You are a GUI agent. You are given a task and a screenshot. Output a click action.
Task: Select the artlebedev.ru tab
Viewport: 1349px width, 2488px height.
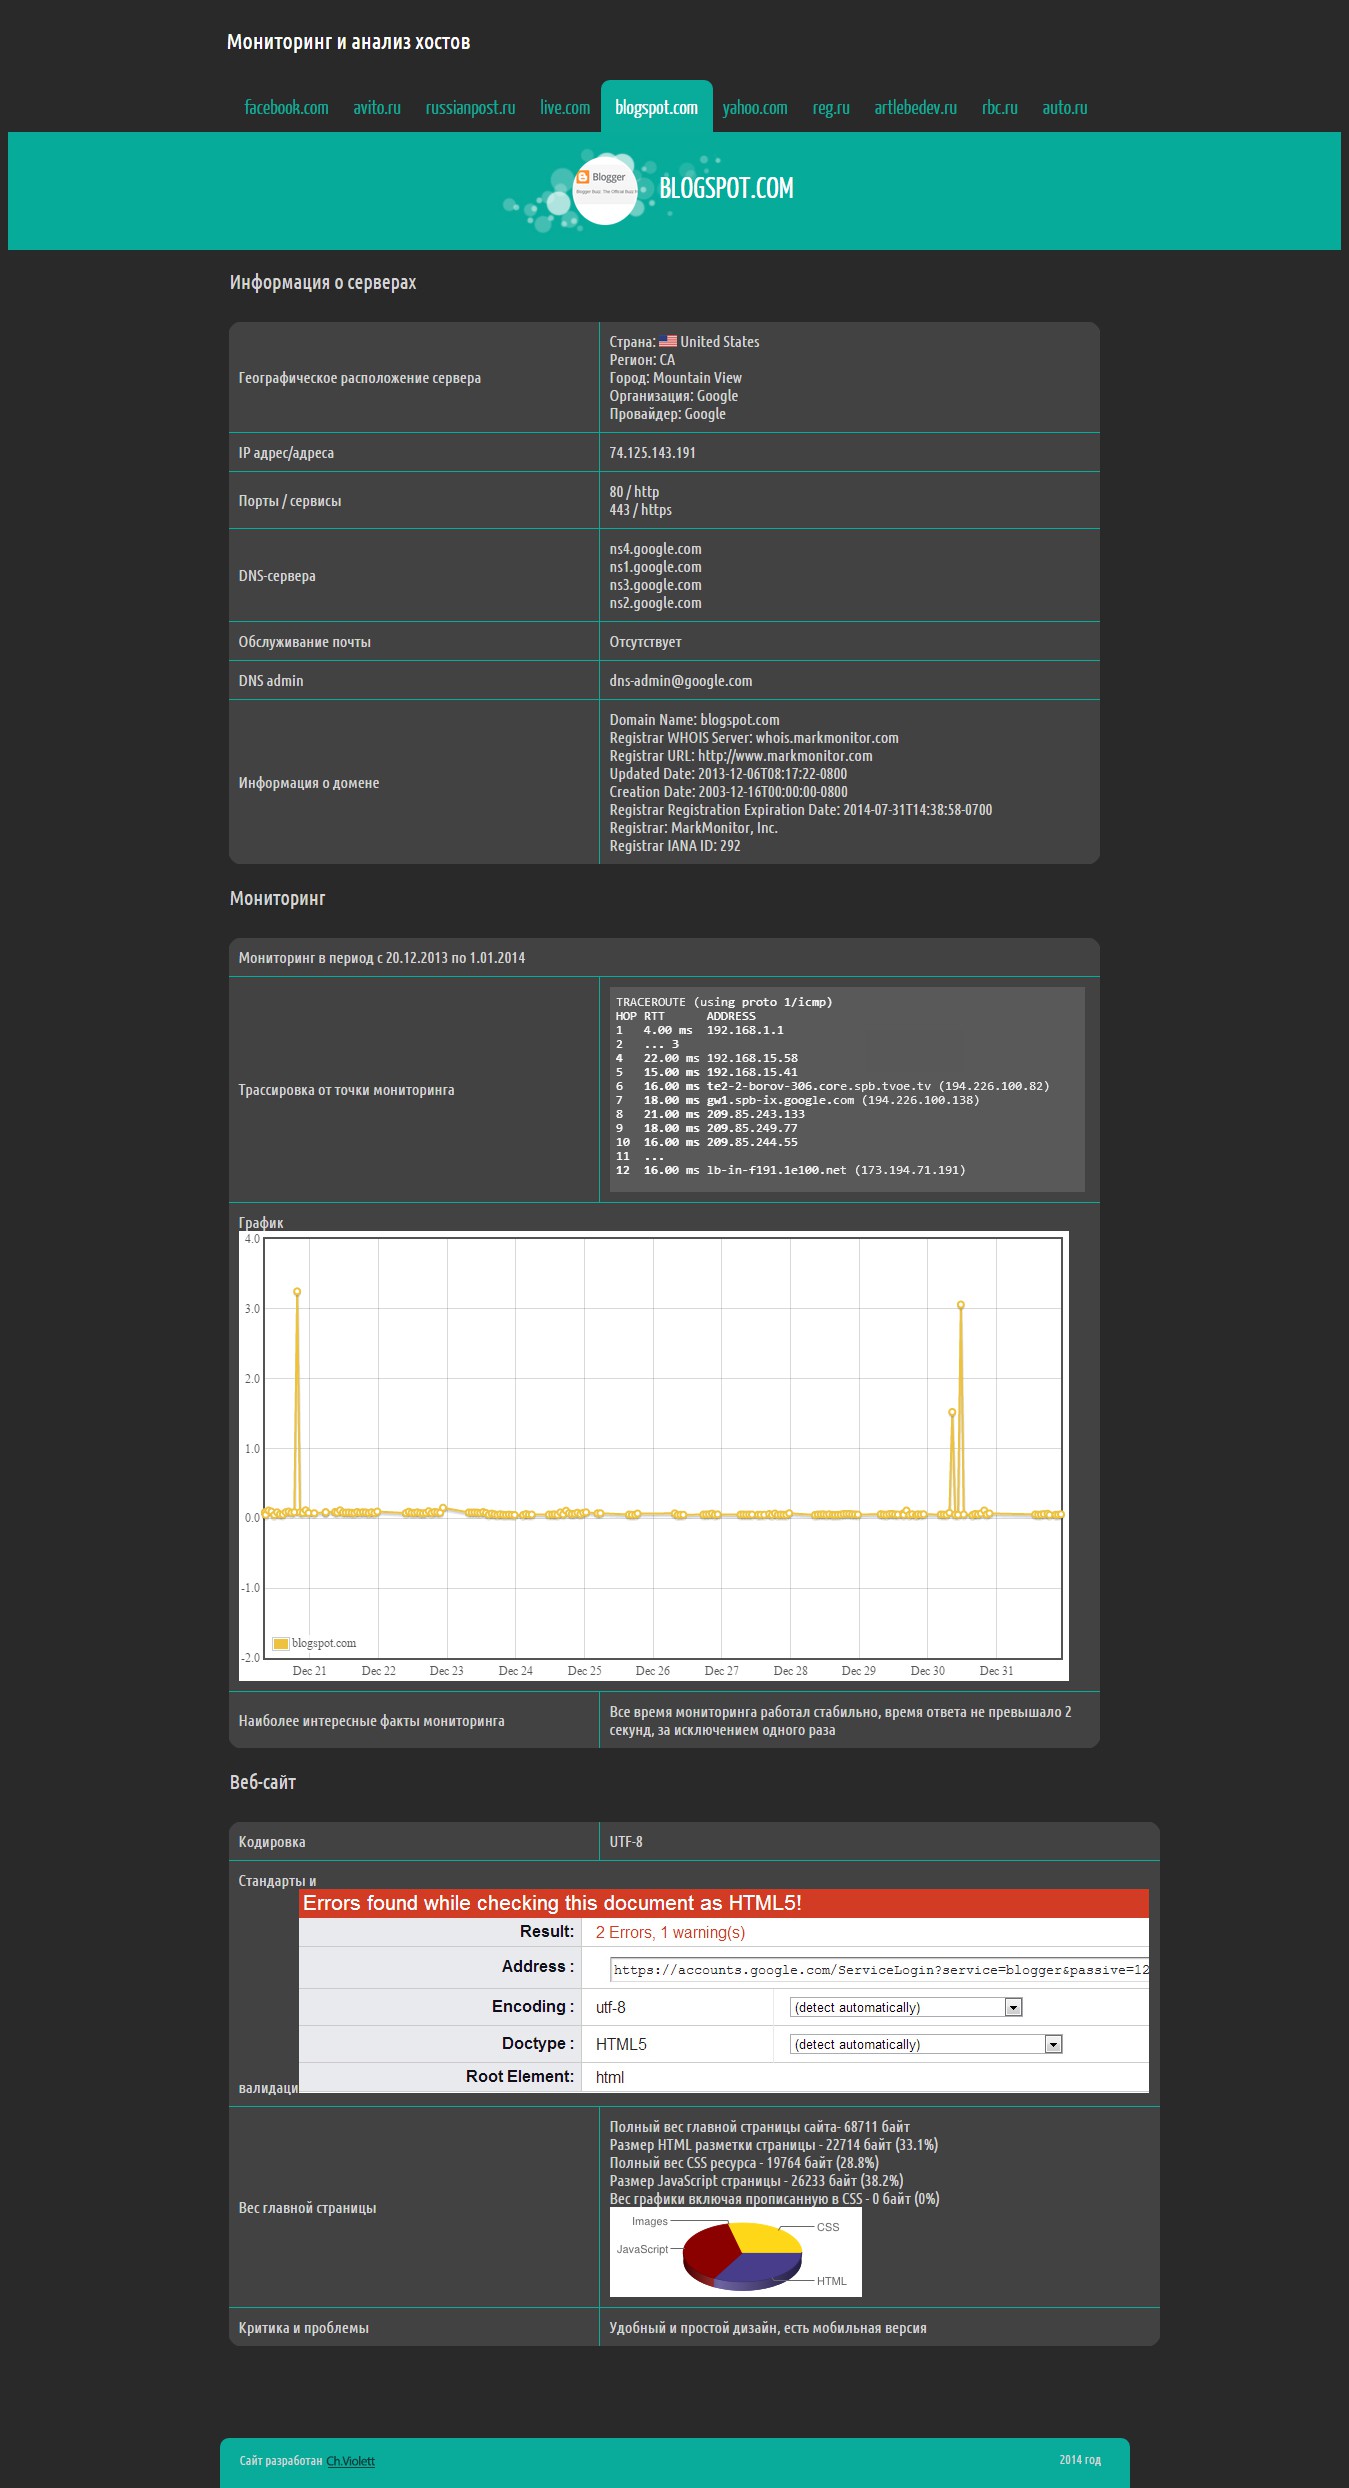click(916, 107)
